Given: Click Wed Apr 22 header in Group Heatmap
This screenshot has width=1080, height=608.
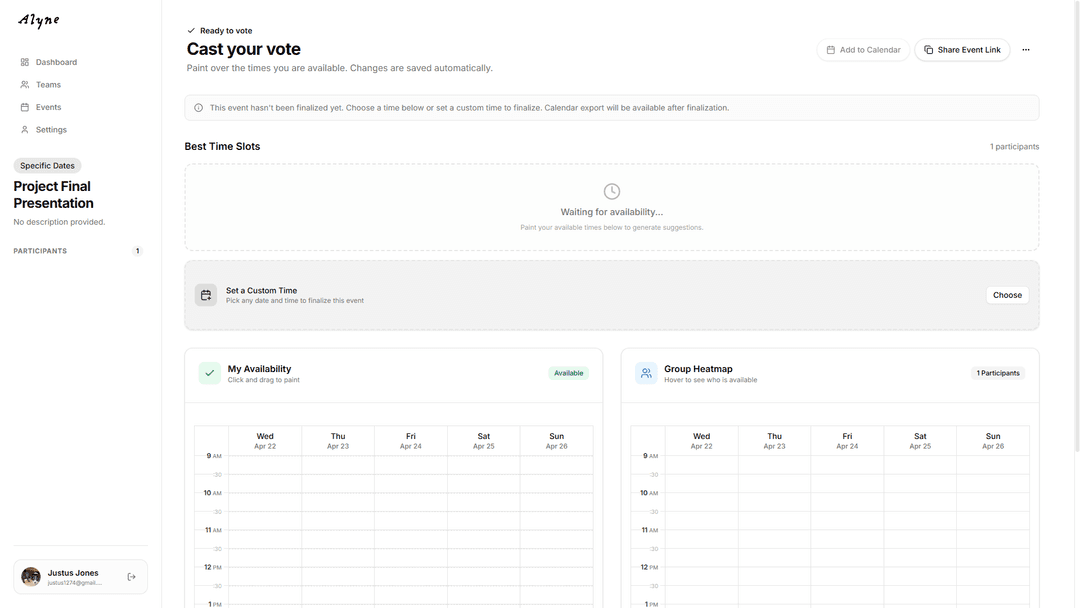Looking at the screenshot, I should click(x=702, y=441).
